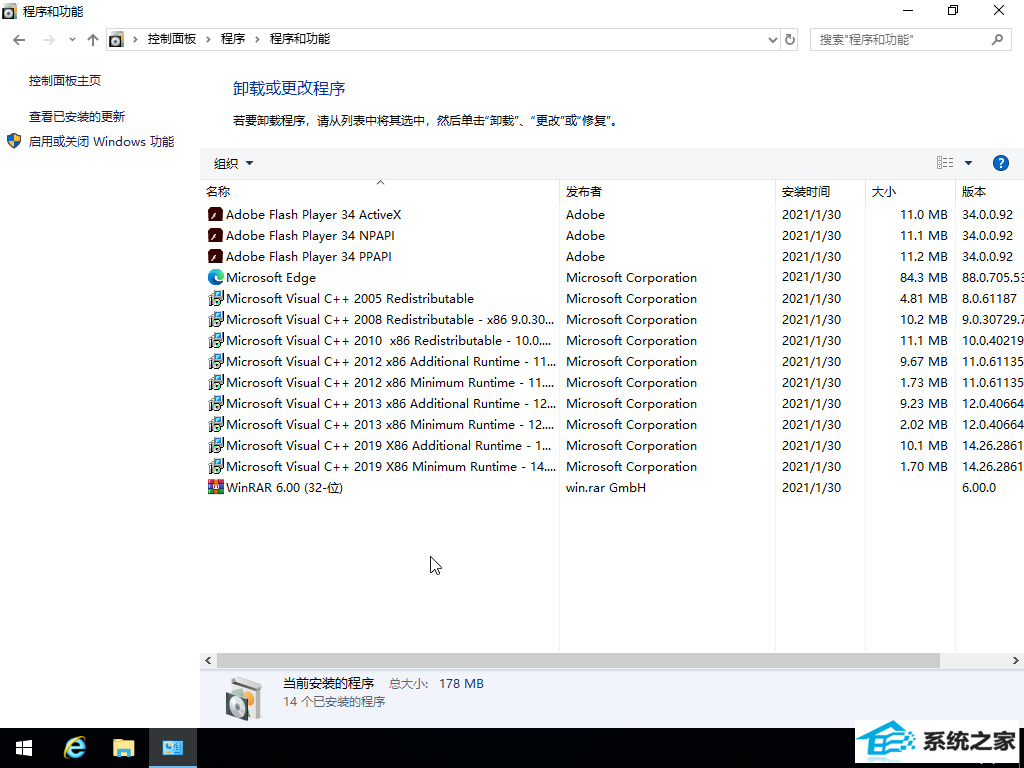Screen dimensions: 1024x768
Task: Click the horizontal scrollbar thumb
Action: click(578, 661)
